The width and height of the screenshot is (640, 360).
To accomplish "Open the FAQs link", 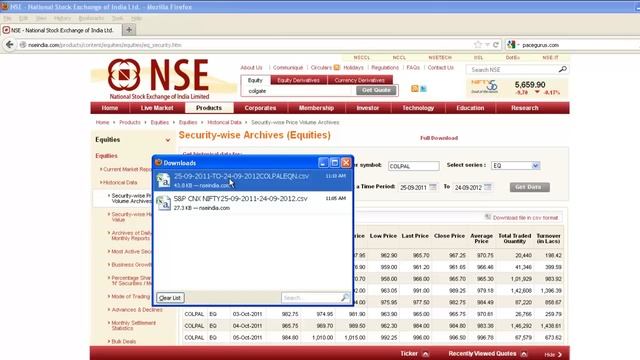I will (413, 67).
